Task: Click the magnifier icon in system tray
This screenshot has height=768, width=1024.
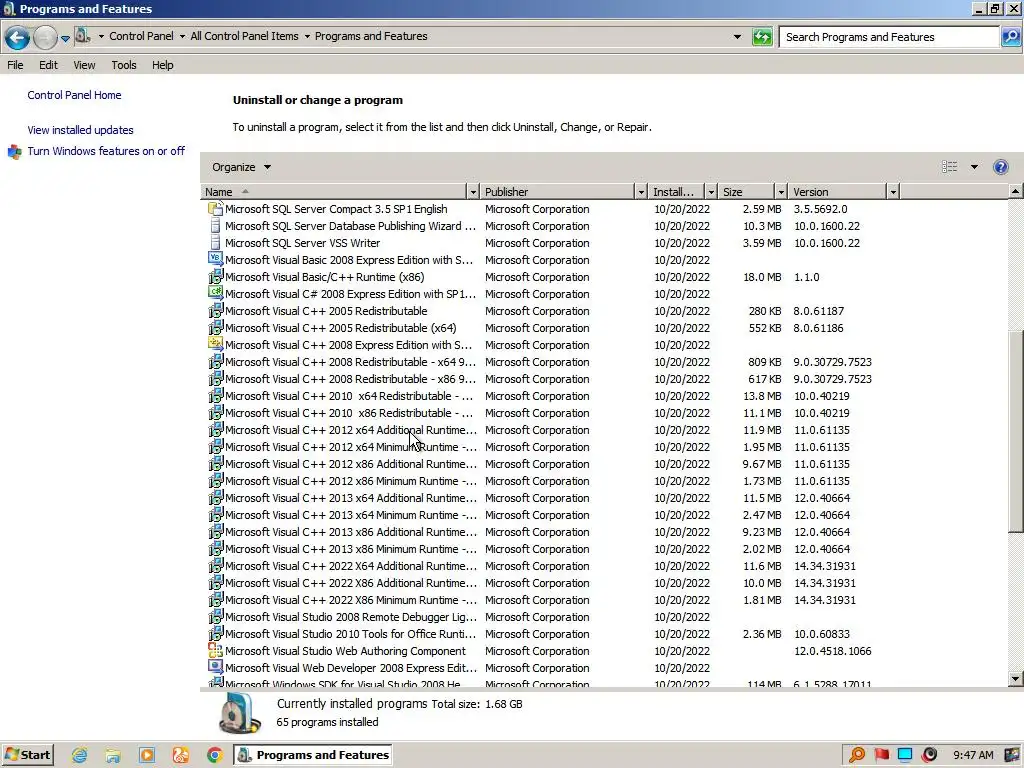Action: (x=857, y=755)
